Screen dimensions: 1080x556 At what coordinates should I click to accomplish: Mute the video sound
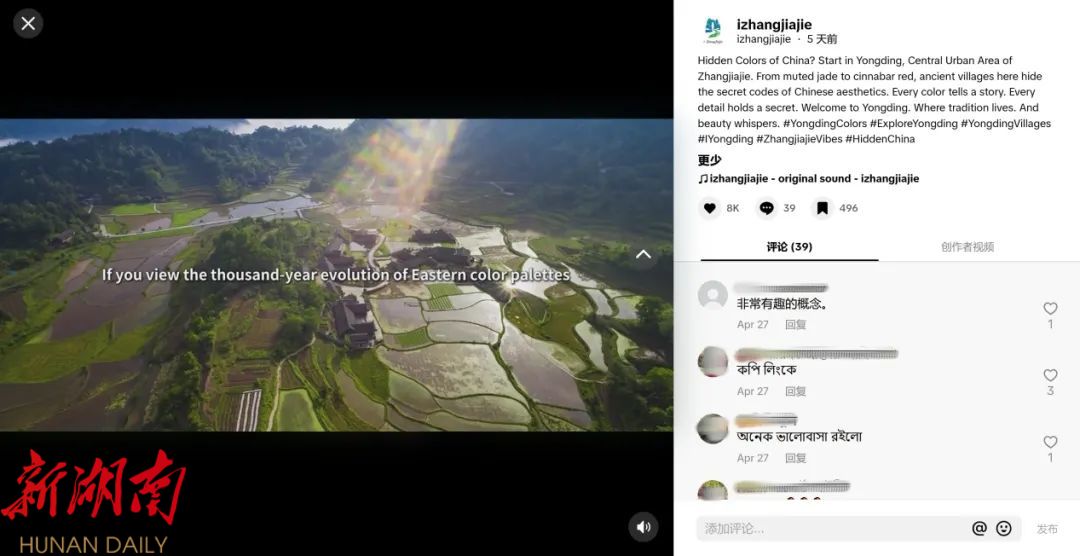click(643, 526)
